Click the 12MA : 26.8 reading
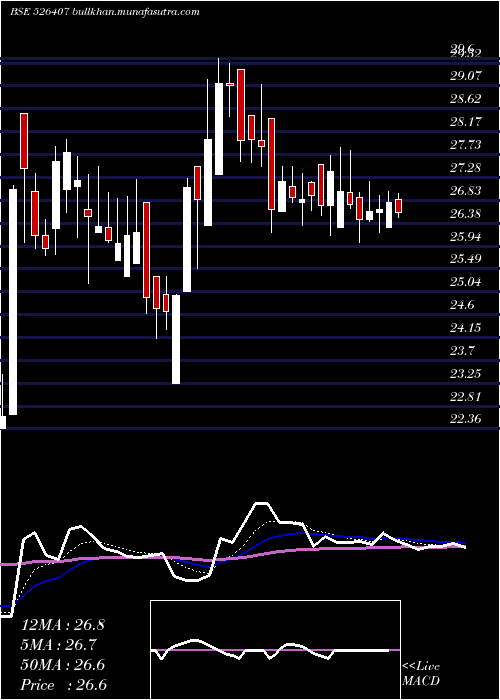 tap(63, 625)
